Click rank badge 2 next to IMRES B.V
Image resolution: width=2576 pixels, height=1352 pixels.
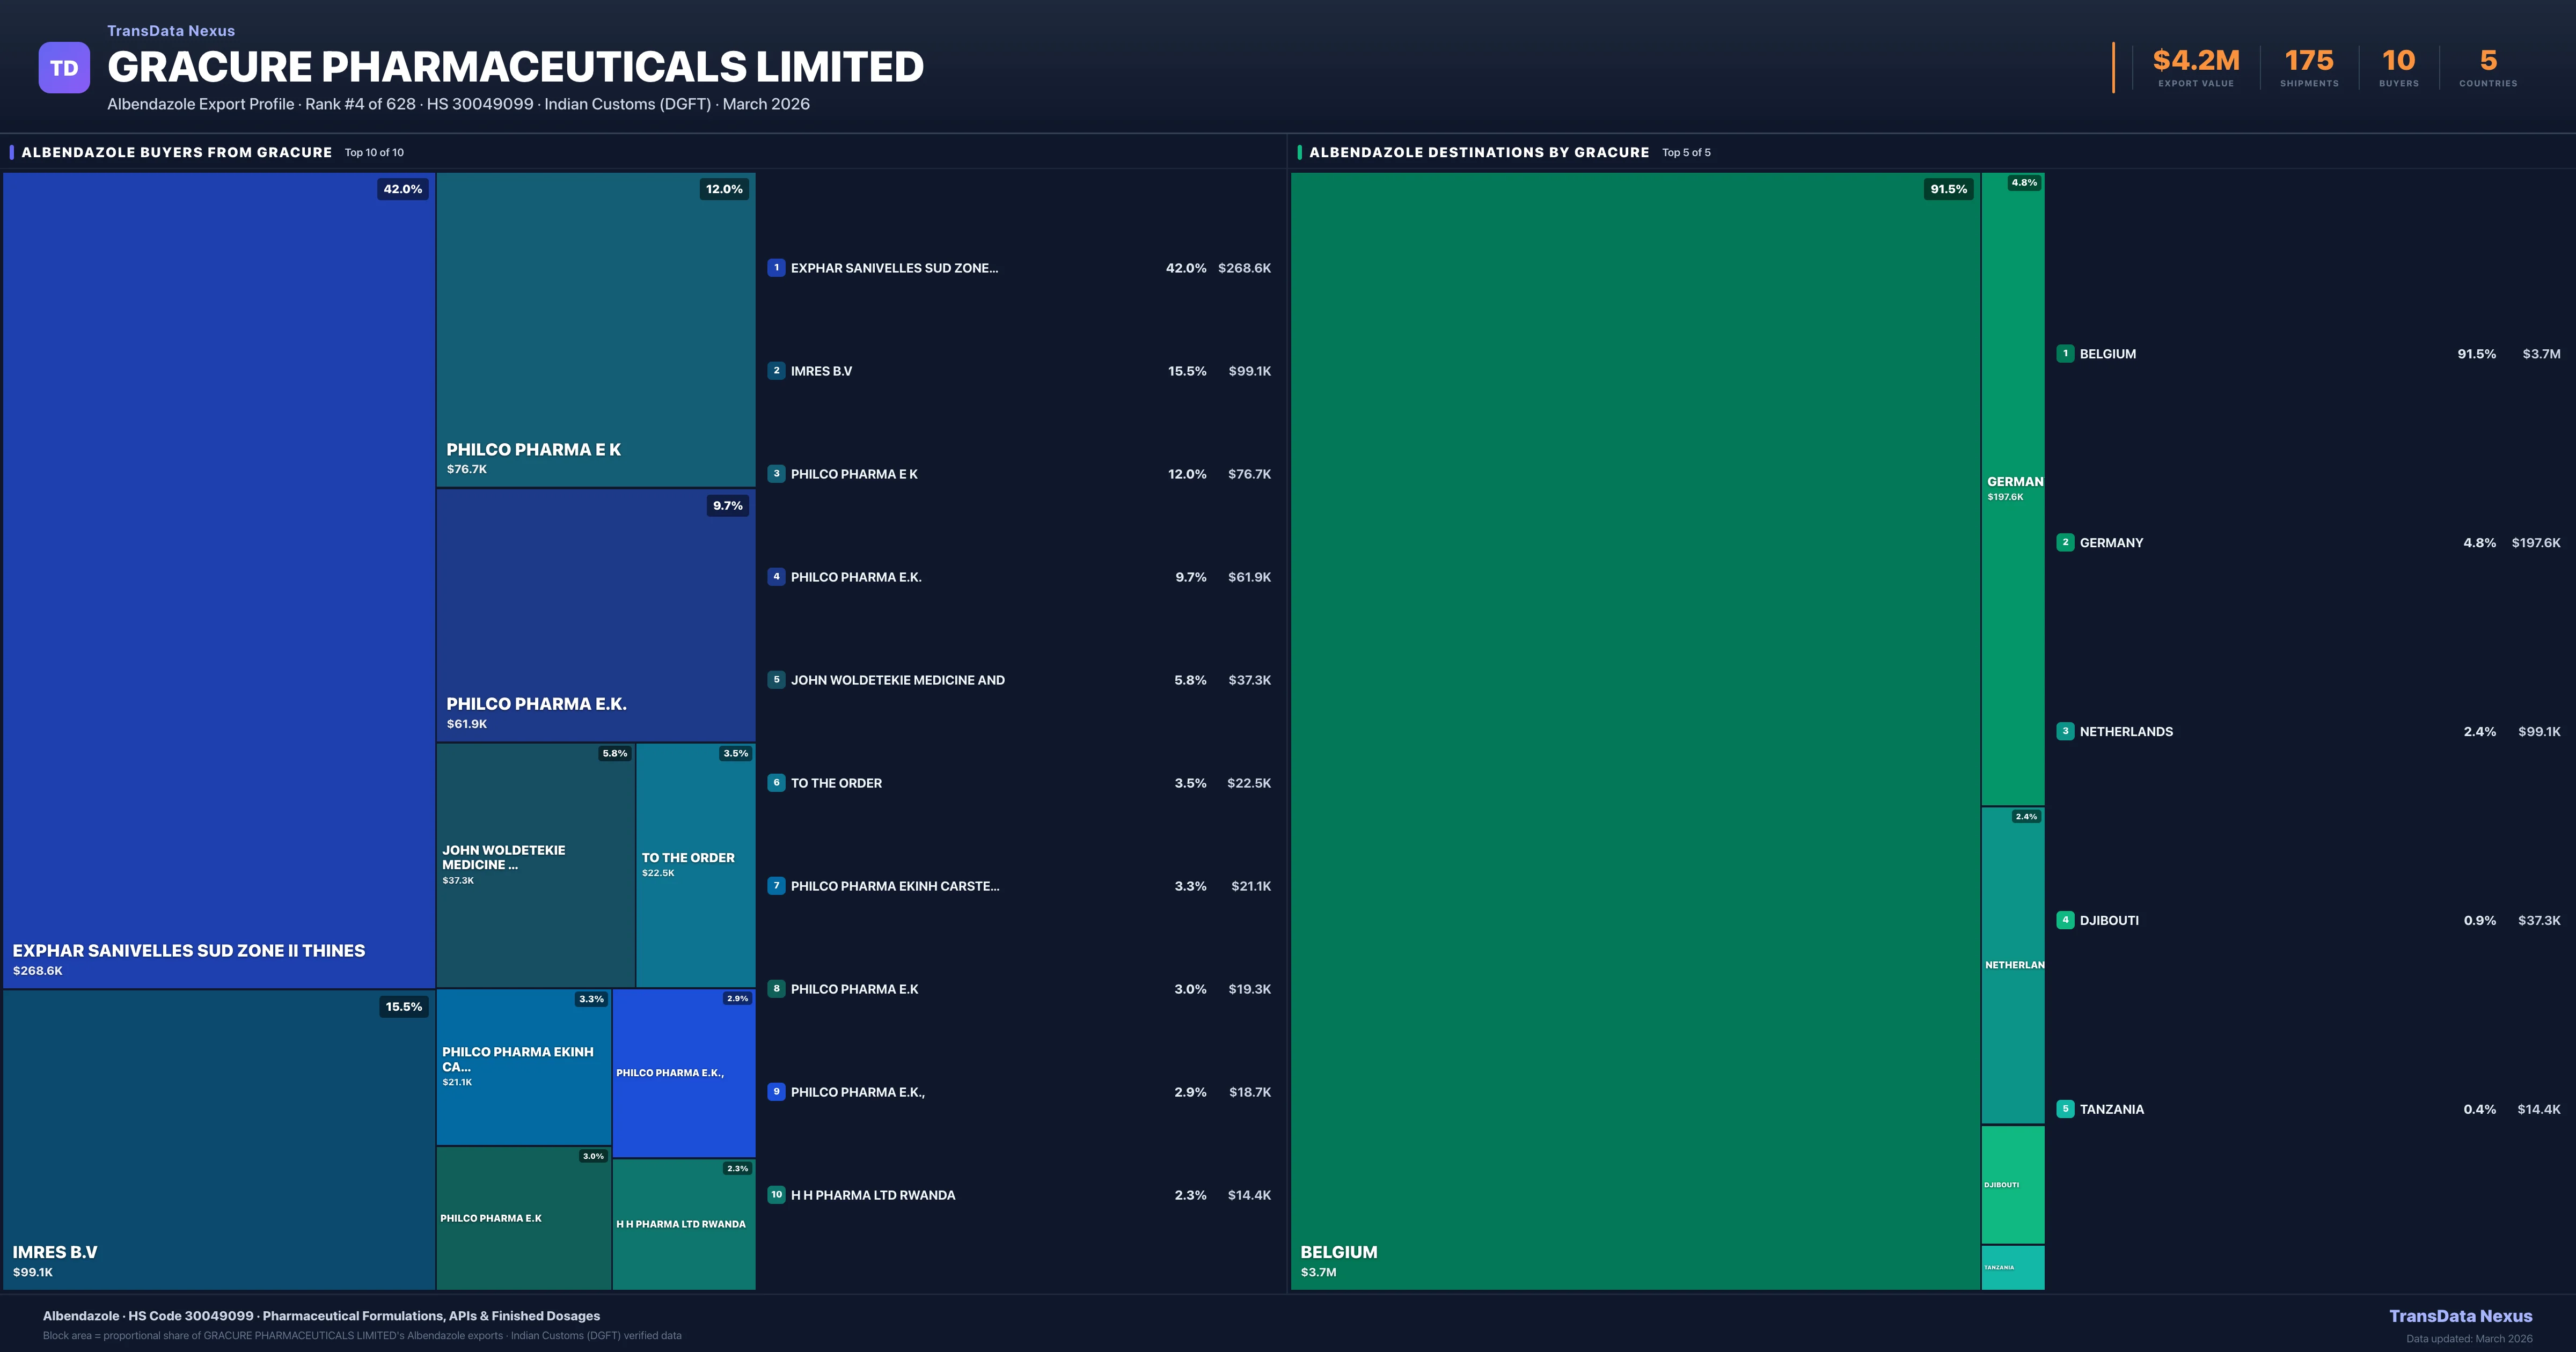point(777,370)
